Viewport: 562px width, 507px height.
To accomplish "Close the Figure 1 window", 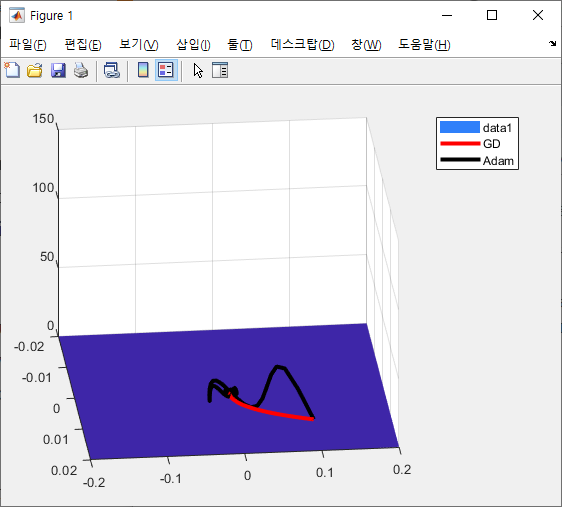I will click(x=538, y=15).
